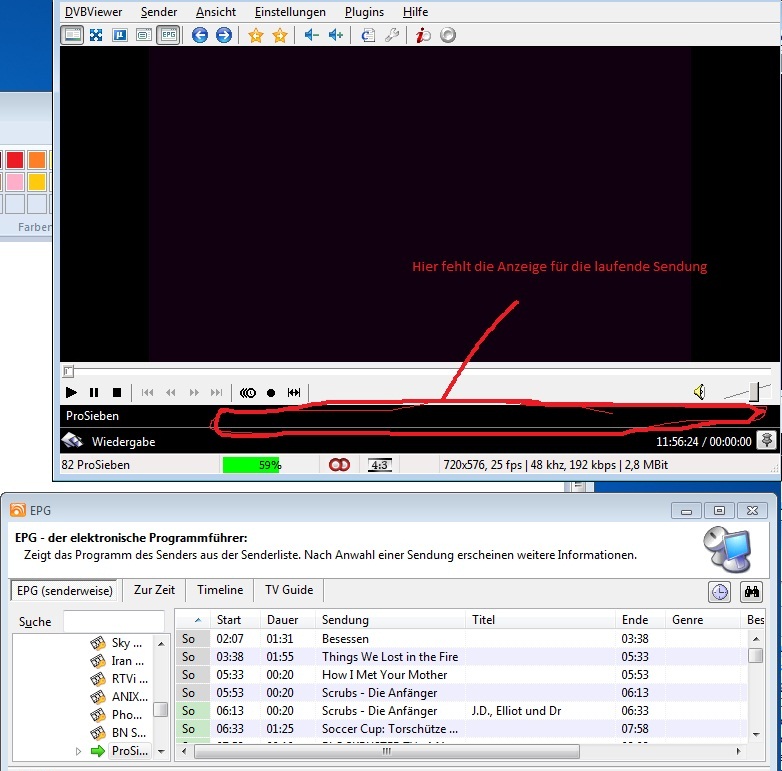Switch to the TV Guide tab
The width and height of the screenshot is (782, 771).
pyautogui.click(x=289, y=590)
